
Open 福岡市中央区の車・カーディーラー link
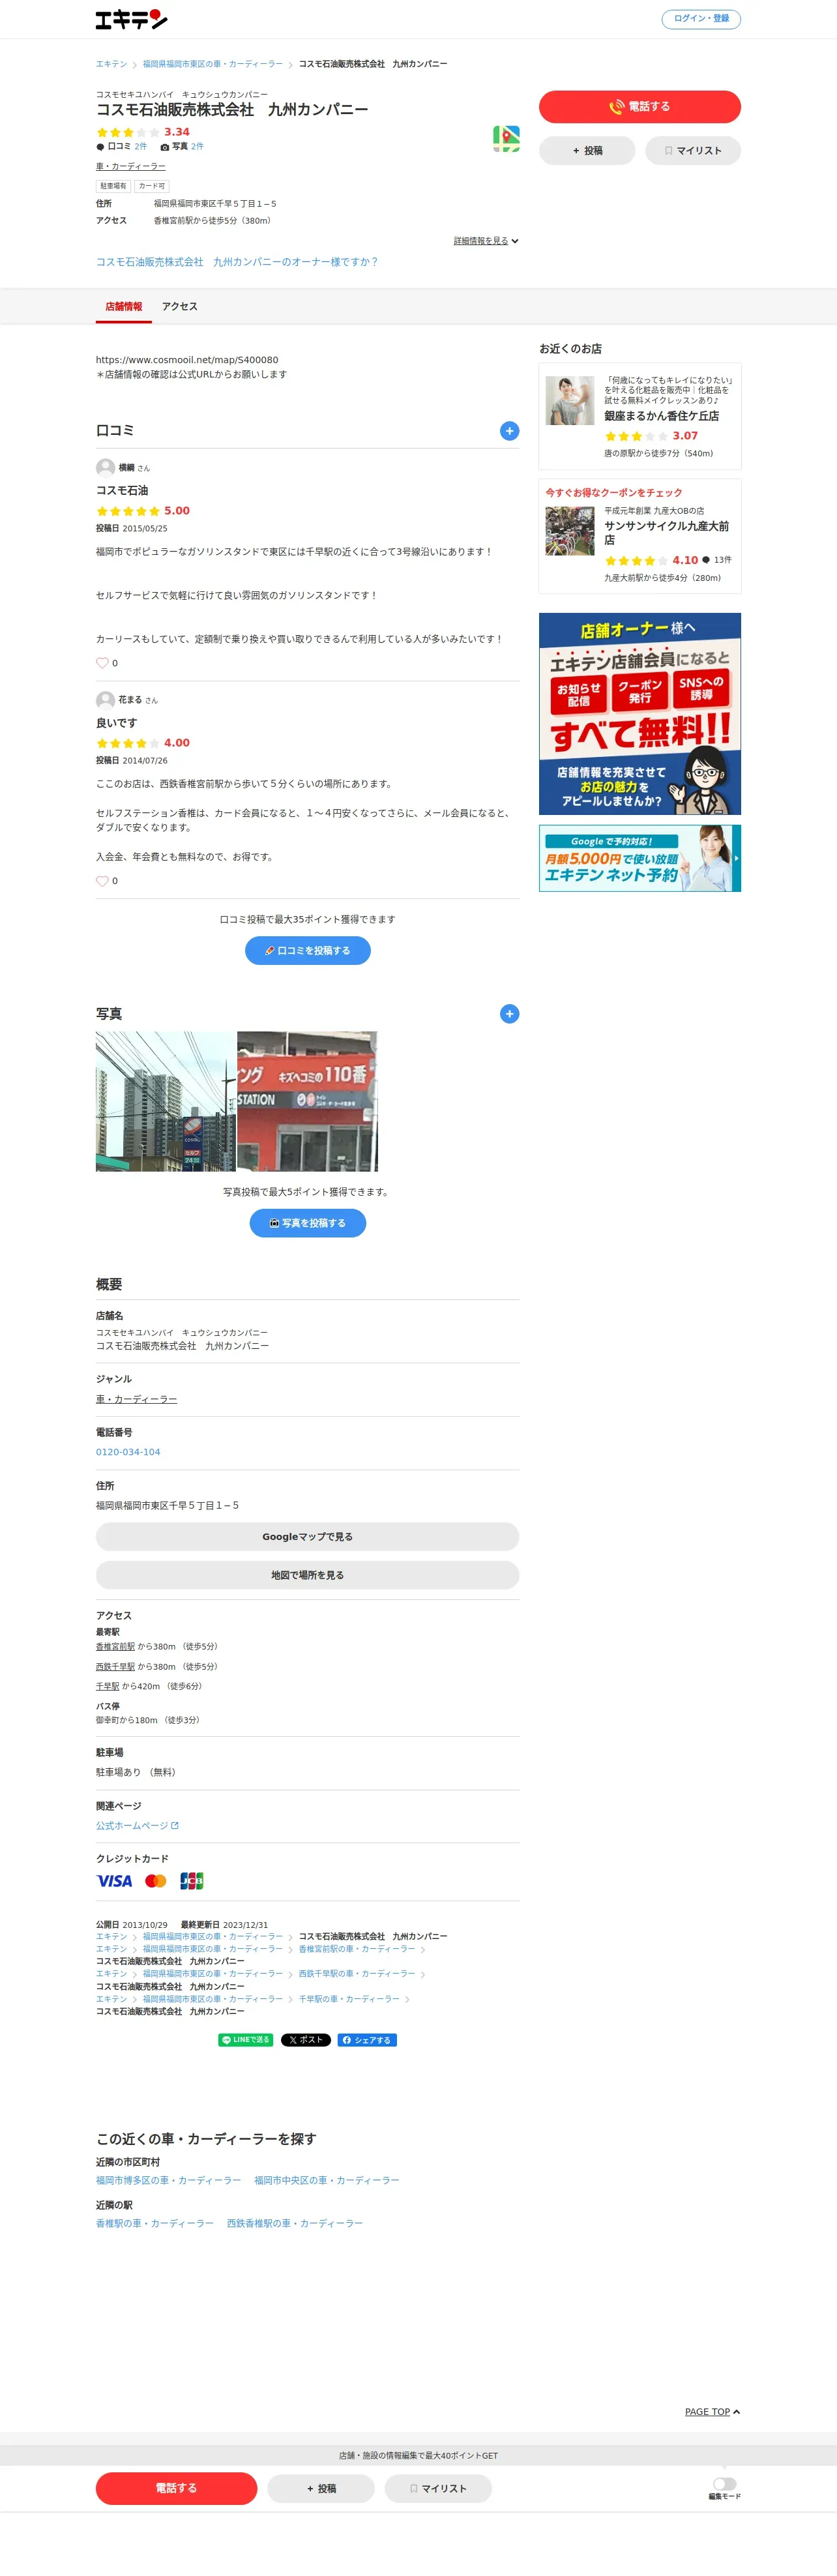click(327, 2180)
